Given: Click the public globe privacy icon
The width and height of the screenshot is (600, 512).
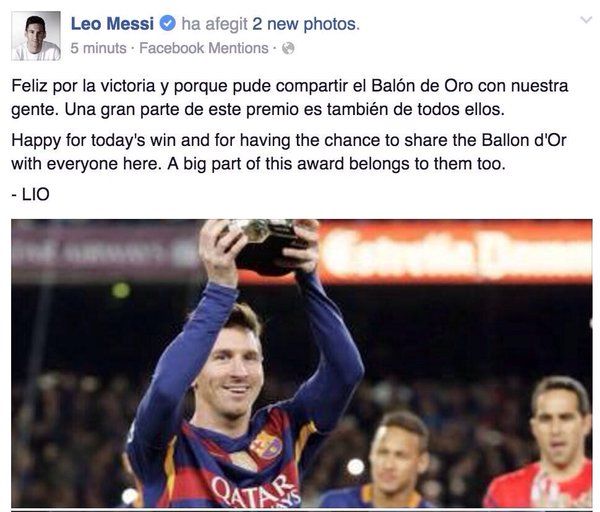Looking at the screenshot, I should [288, 49].
